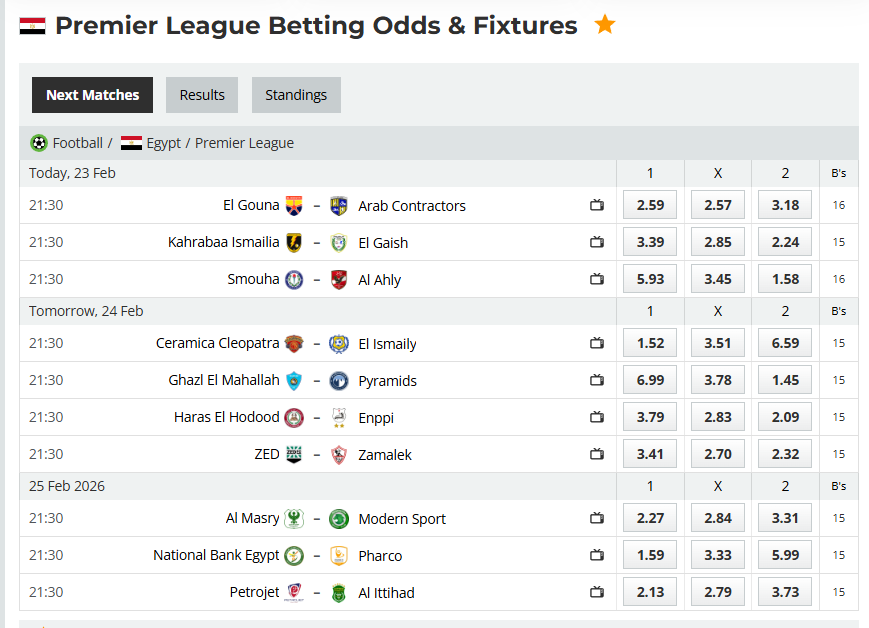The width and height of the screenshot is (869, 628).
Task: Click the Zamalek team badge icon
Action: click(340, 454)
